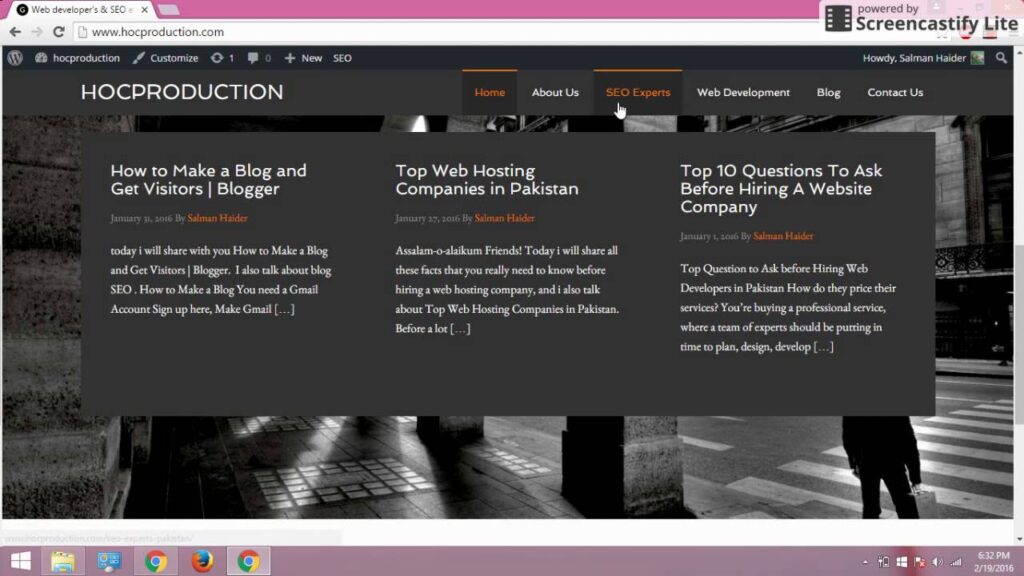Open the Blog navigation item

pos(828,92)
